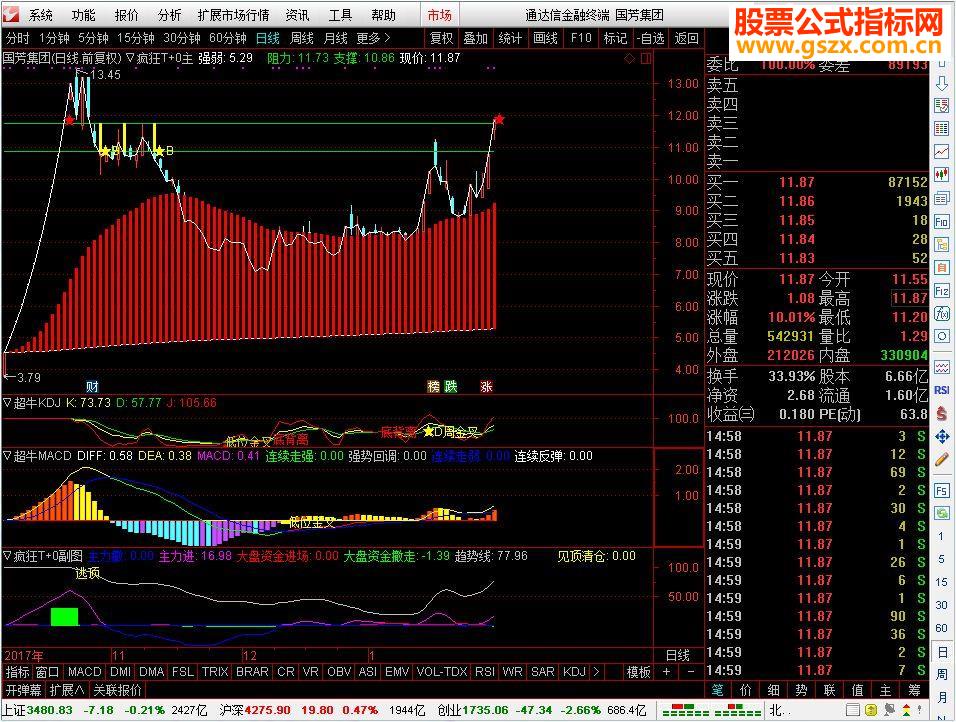This screenshot has height=722, width=956.
Task: Select the candlestick chart icon
Action: (x=942, y=174)
